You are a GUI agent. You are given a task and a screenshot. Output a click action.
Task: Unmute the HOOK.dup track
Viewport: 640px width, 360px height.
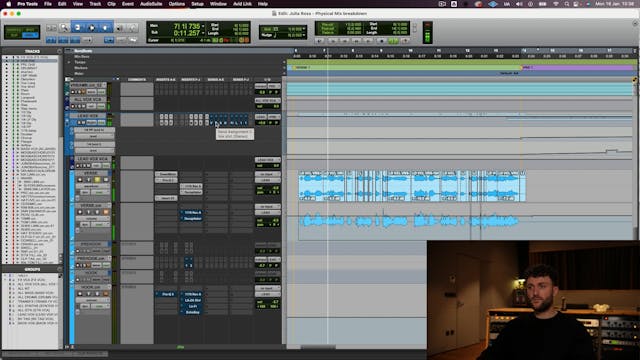click(x=106, y=294)
